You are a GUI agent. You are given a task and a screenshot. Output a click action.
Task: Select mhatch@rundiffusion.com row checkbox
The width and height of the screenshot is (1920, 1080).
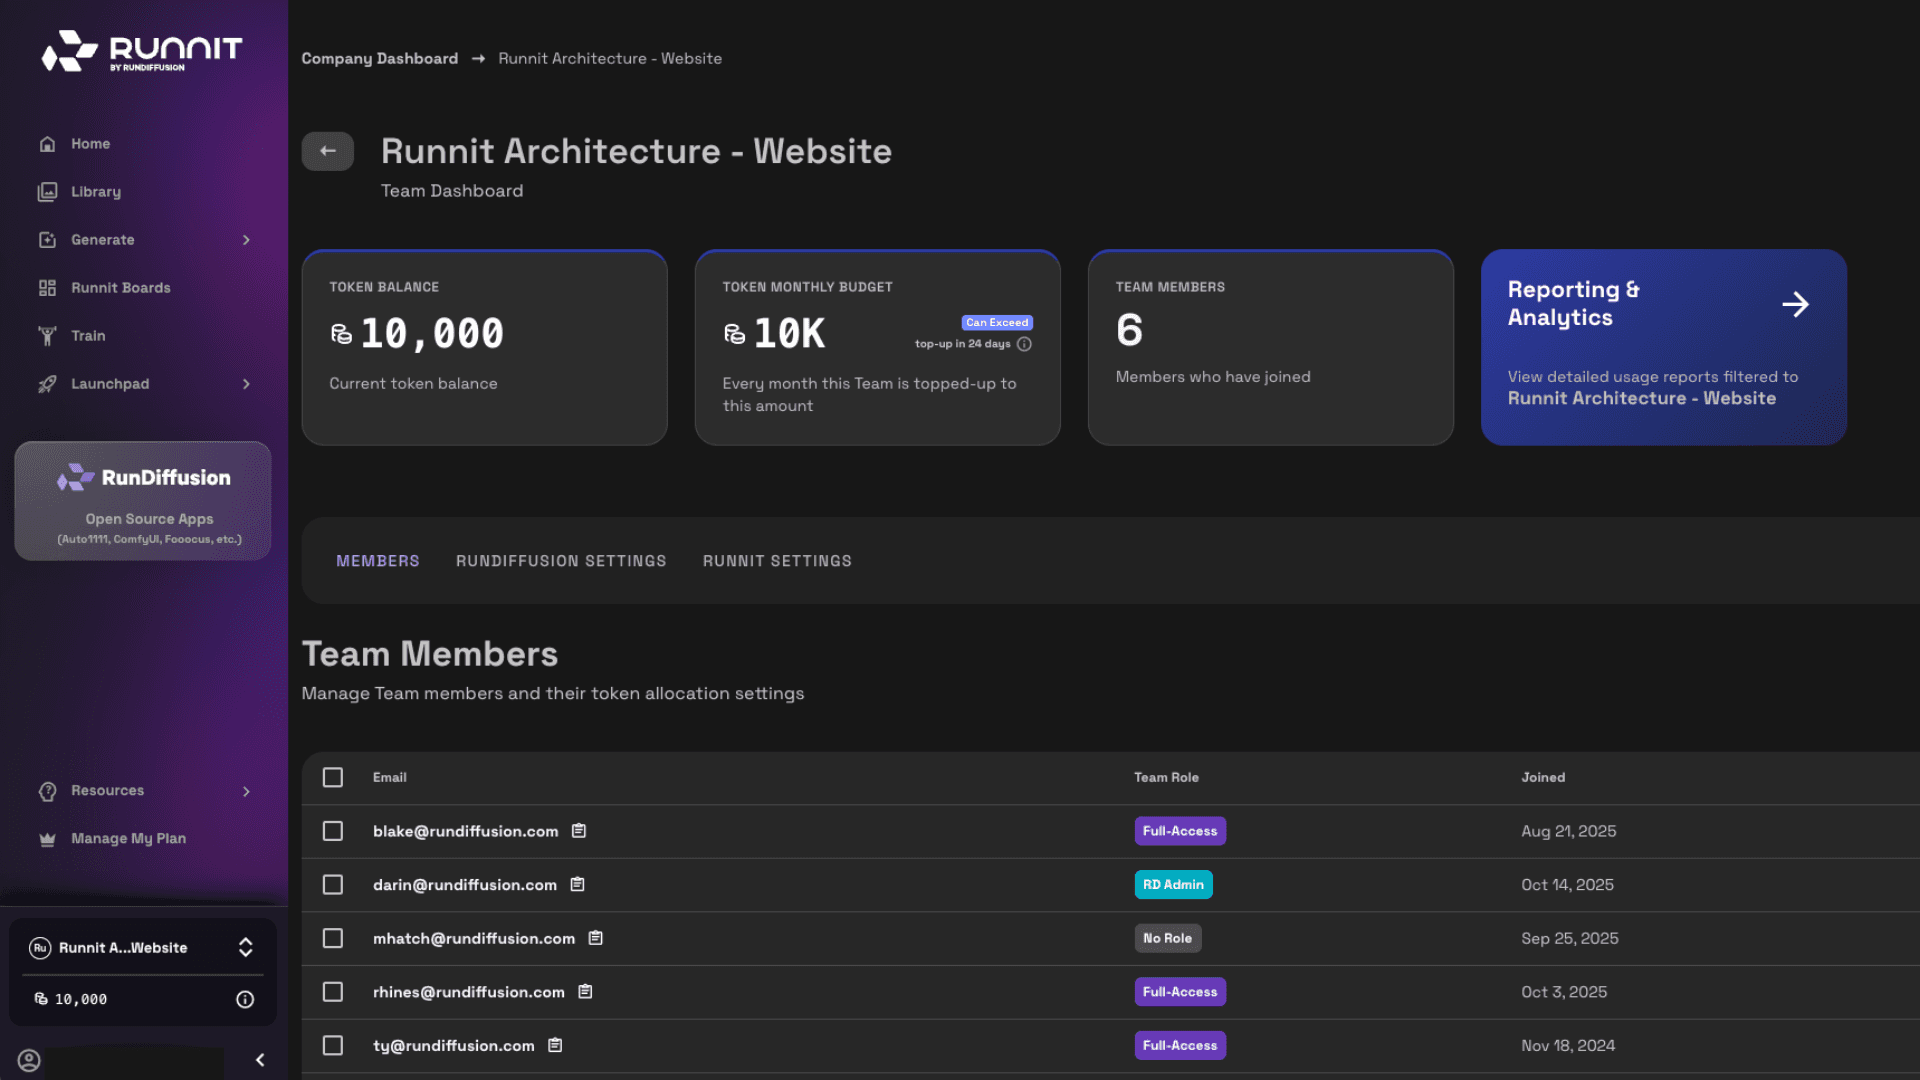(x=333, y=938)
